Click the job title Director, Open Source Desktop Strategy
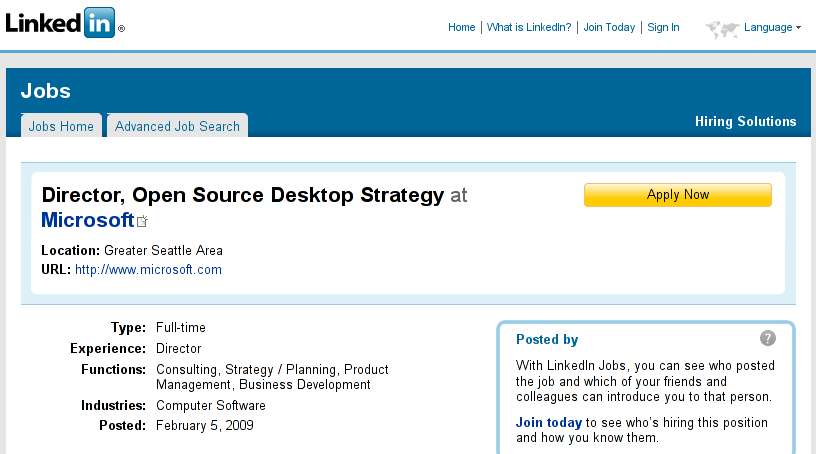 pos(243,195)
